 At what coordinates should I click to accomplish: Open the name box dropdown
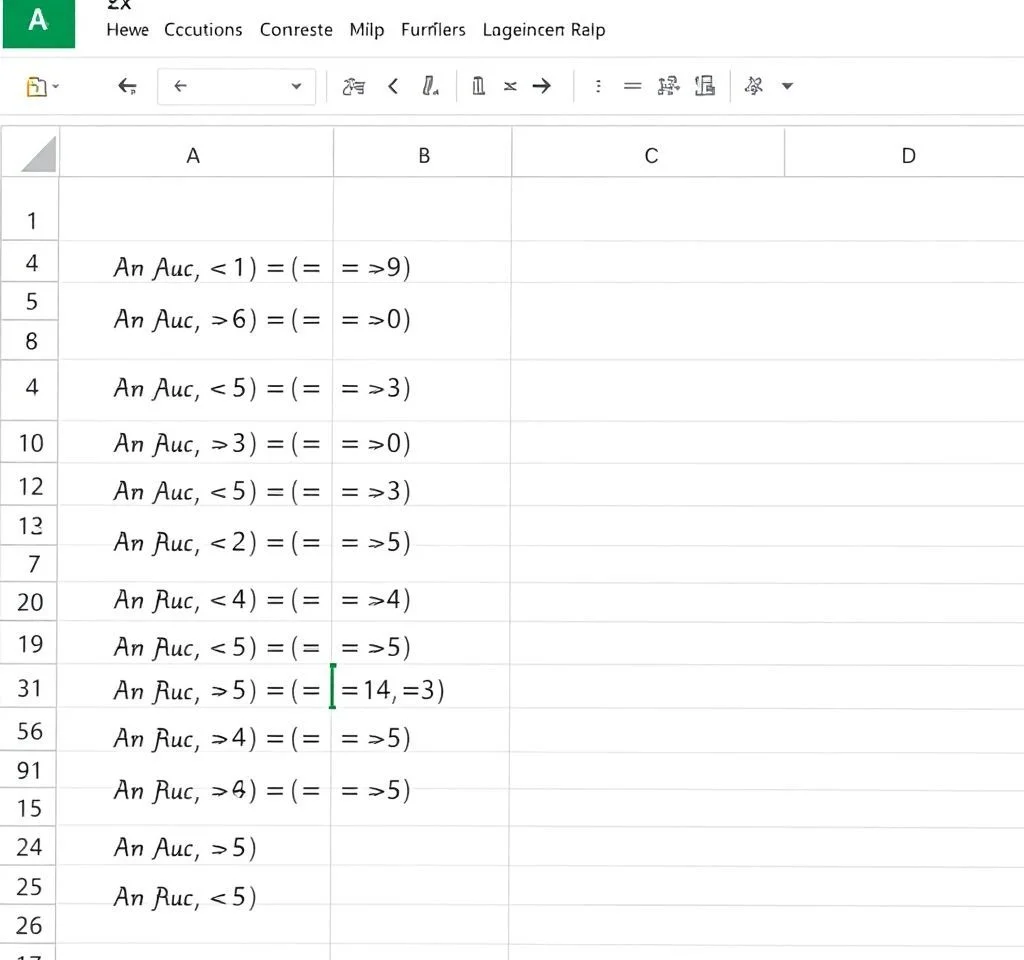(296, 86)
